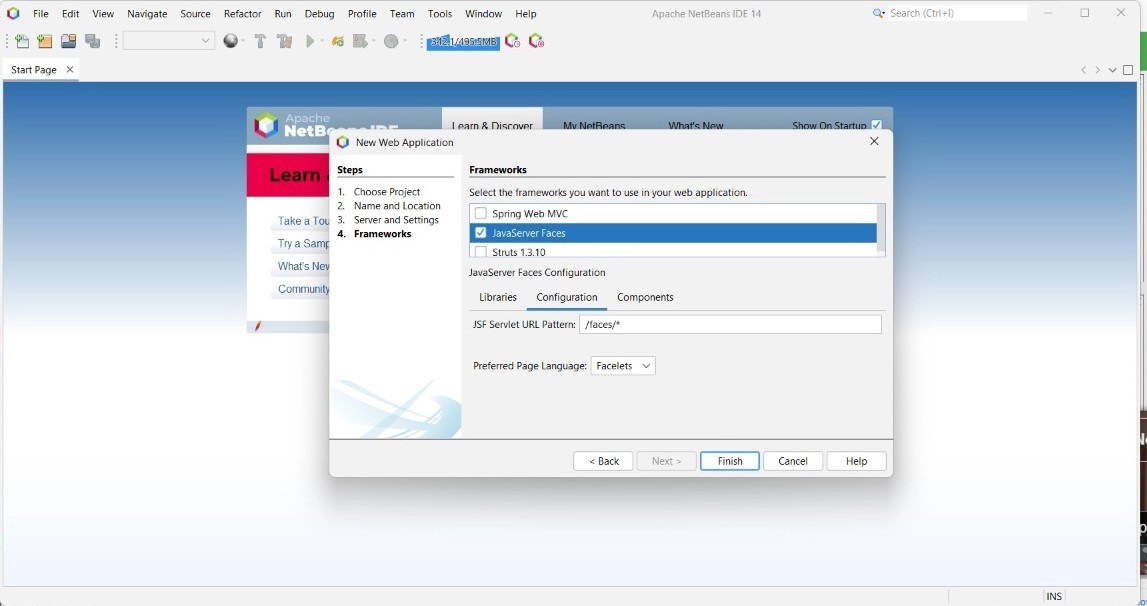Viewport: 1147px width, 606px height.
Task: Open the editor tab list dropdown arrow
Action: coord(1112,69)
